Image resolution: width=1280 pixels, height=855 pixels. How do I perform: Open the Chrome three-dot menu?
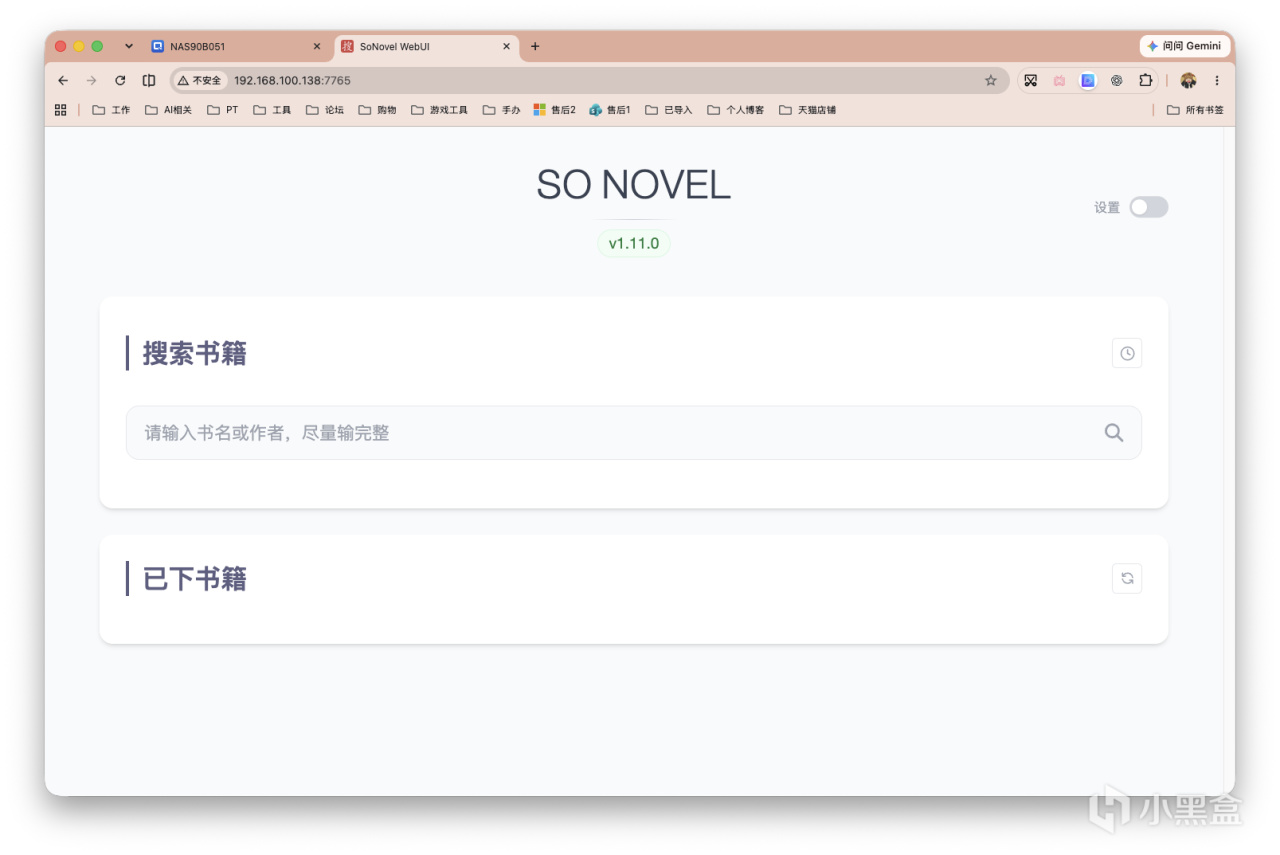click(1217, 80)
